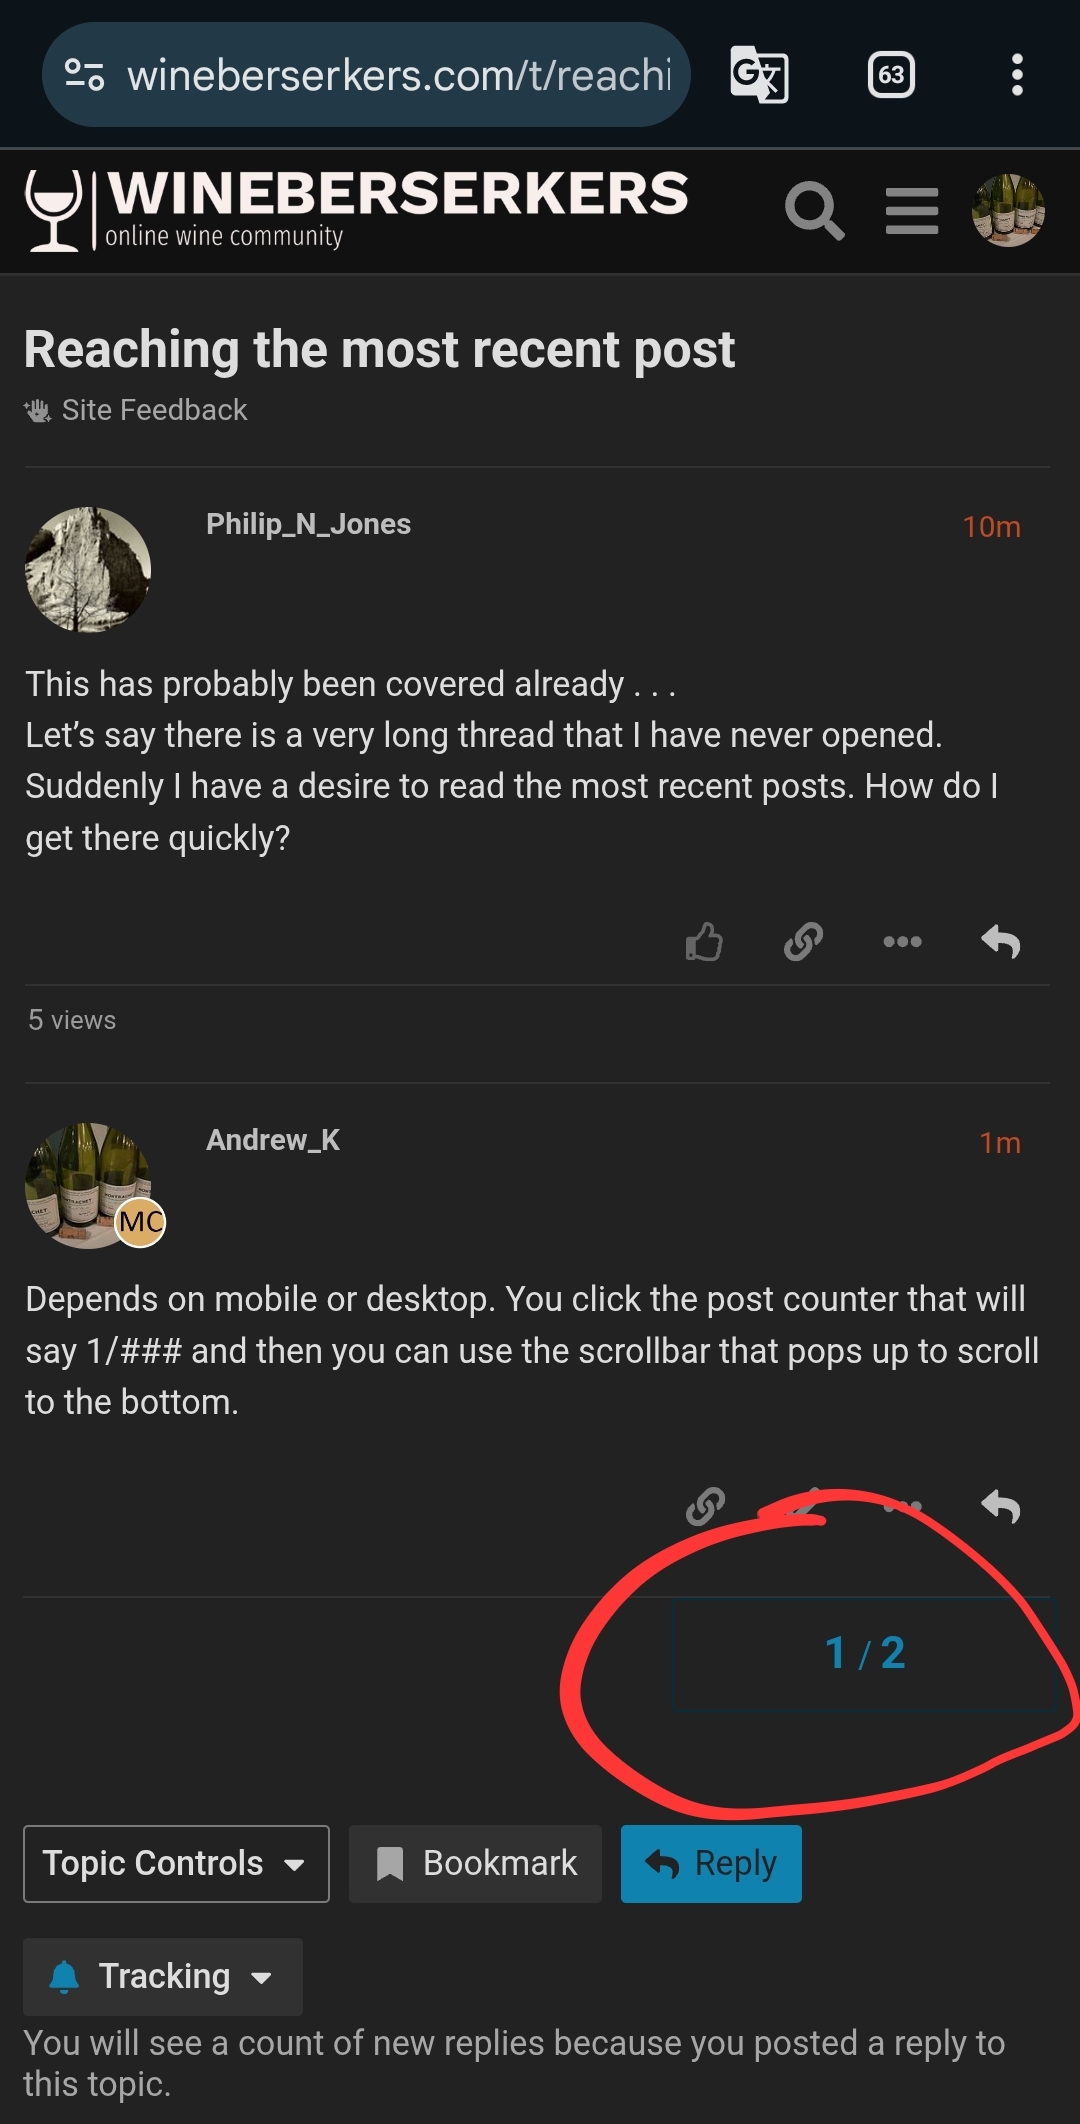Tap the site info icon in address bar
Viewport: 1080px width, 2124px height.
coord(84,75)
